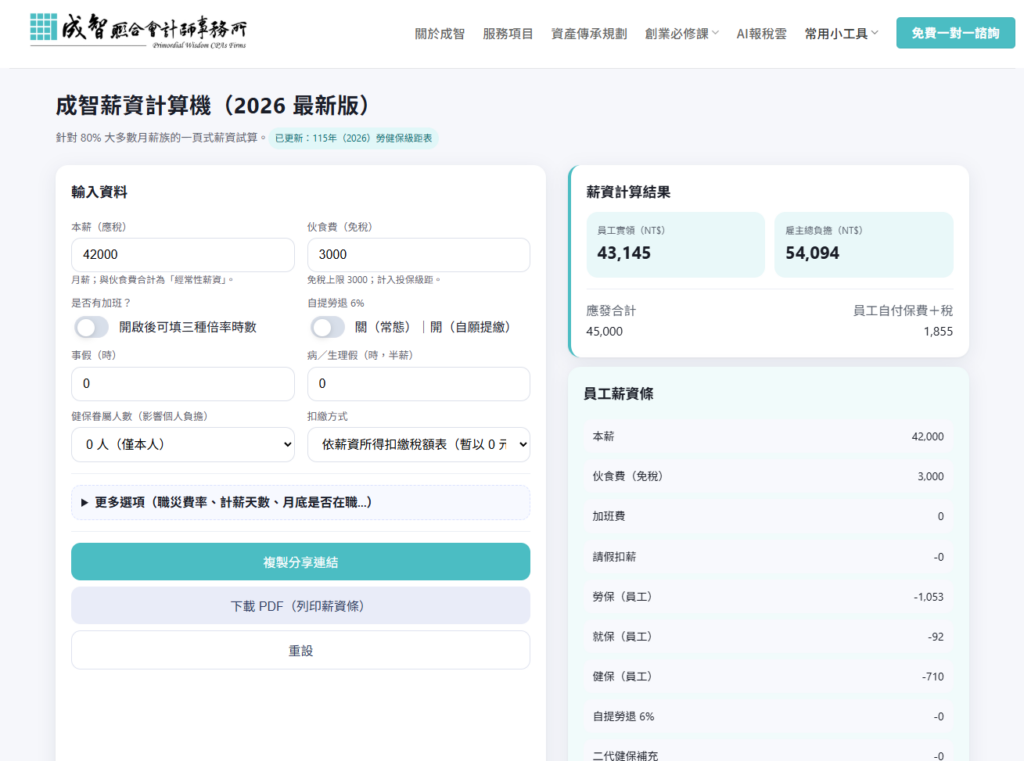Enable the 自提勞退 6% switch
The image size is (1024, 761).
(327, 327)
